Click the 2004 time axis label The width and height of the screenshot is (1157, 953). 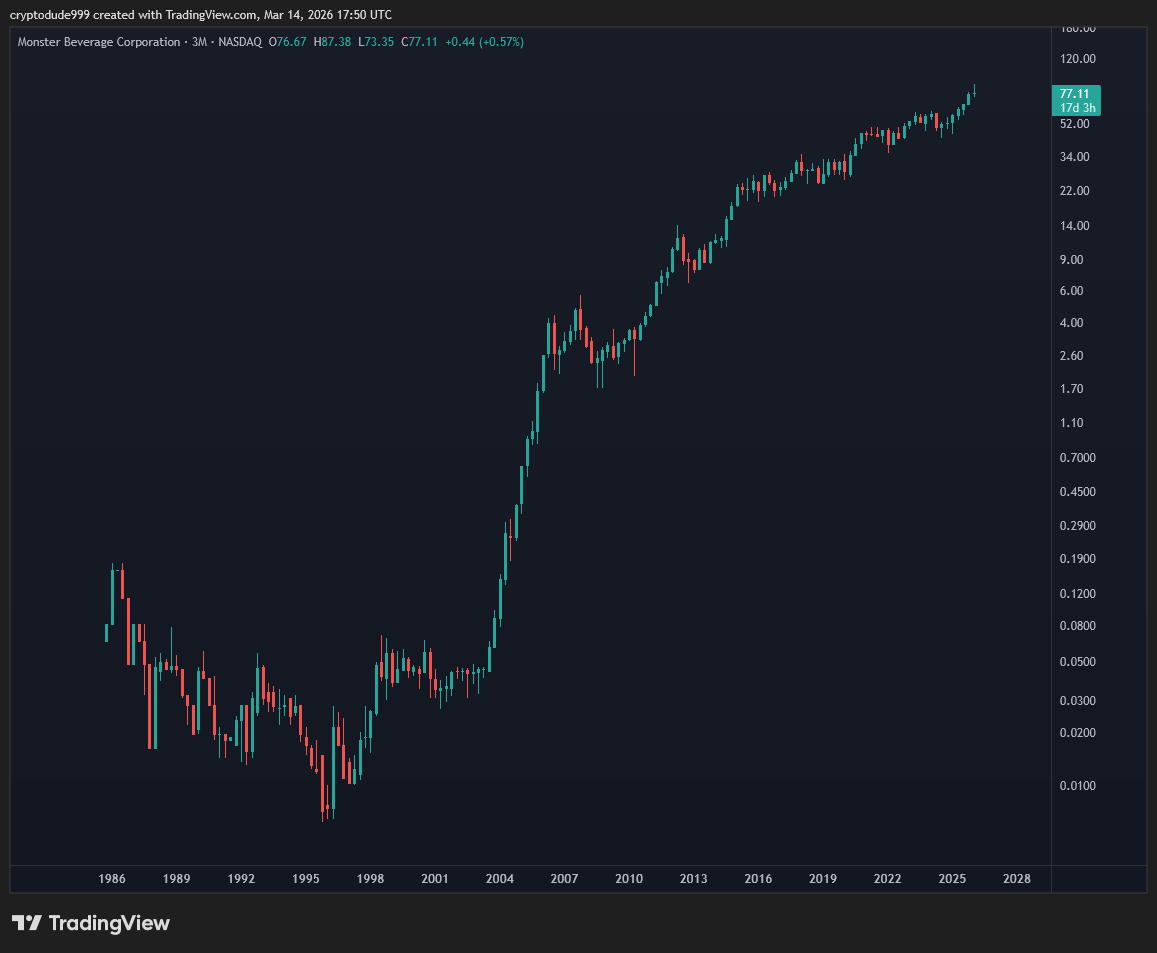[x=500, y=879]
